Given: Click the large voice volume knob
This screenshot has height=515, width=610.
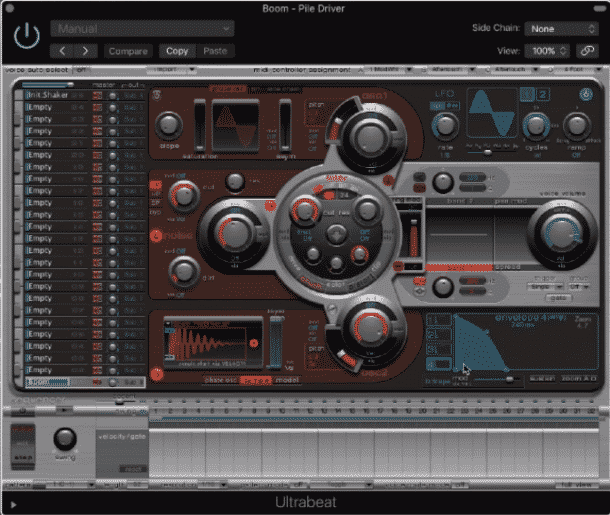Looking at the screenshot, I should [561, 234].
